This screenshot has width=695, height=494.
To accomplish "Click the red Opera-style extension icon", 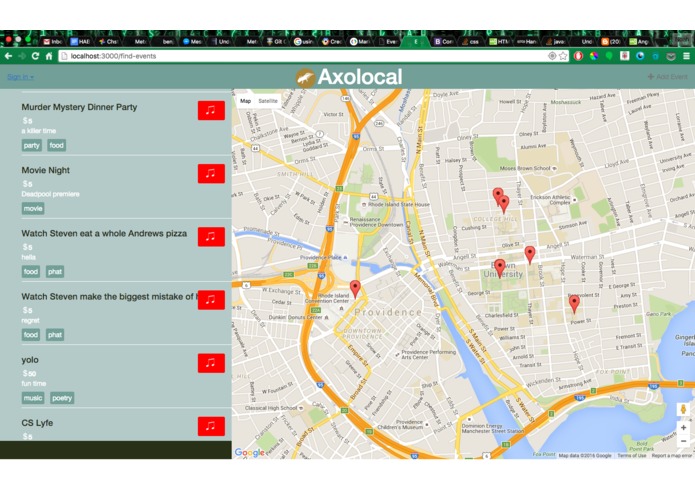I will coord(578,56).
